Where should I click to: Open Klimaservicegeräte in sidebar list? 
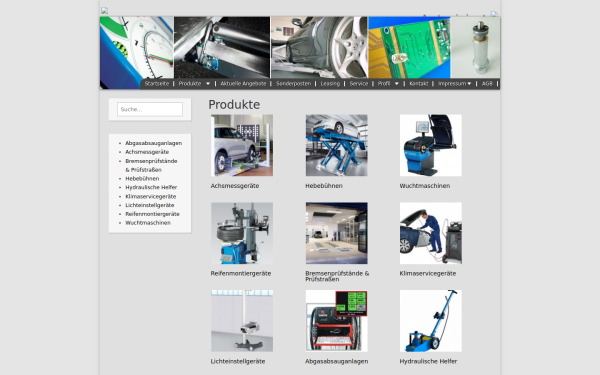pos(151,196)
